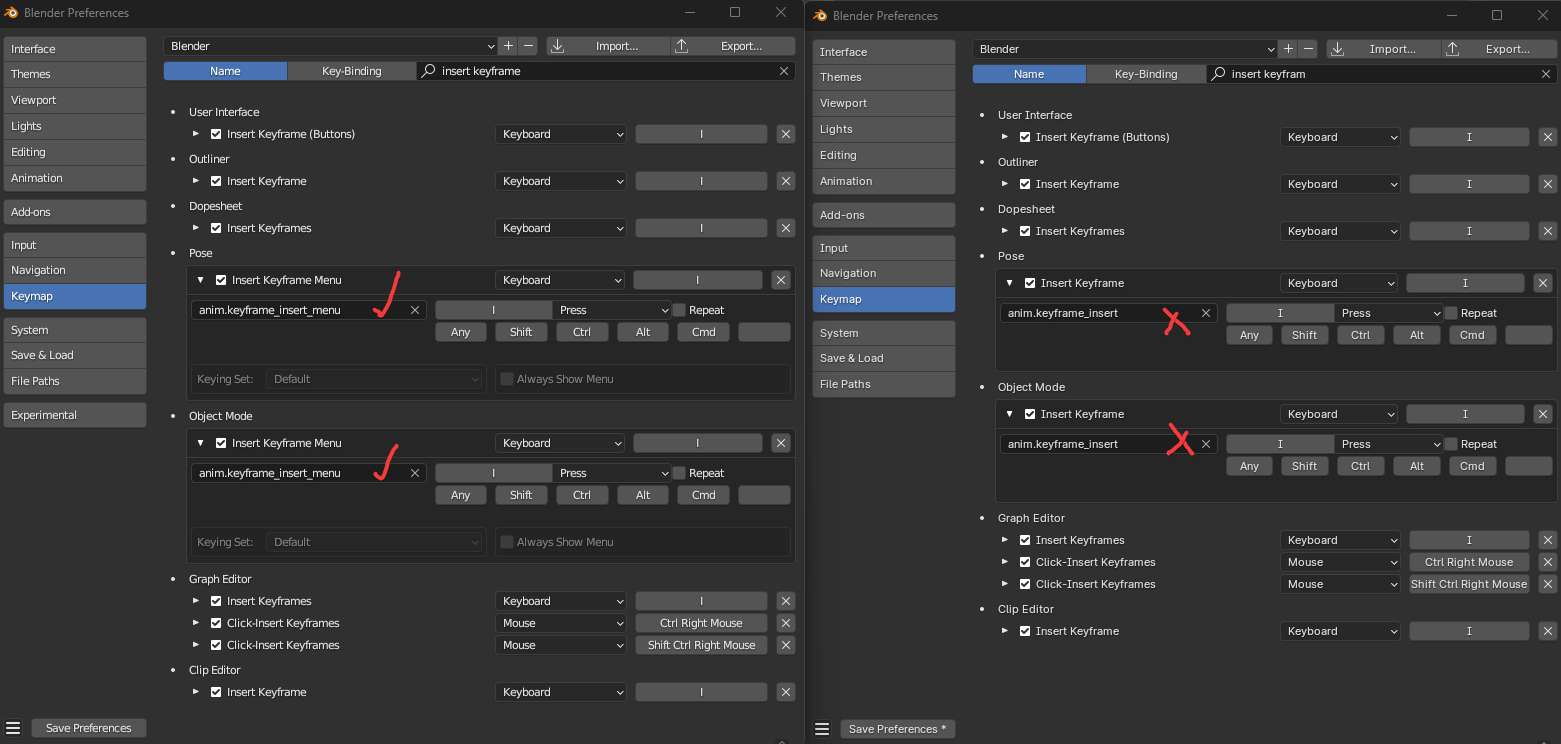Click plus icon to add preset, left window

pyautogui.click(x=508, y=46)
